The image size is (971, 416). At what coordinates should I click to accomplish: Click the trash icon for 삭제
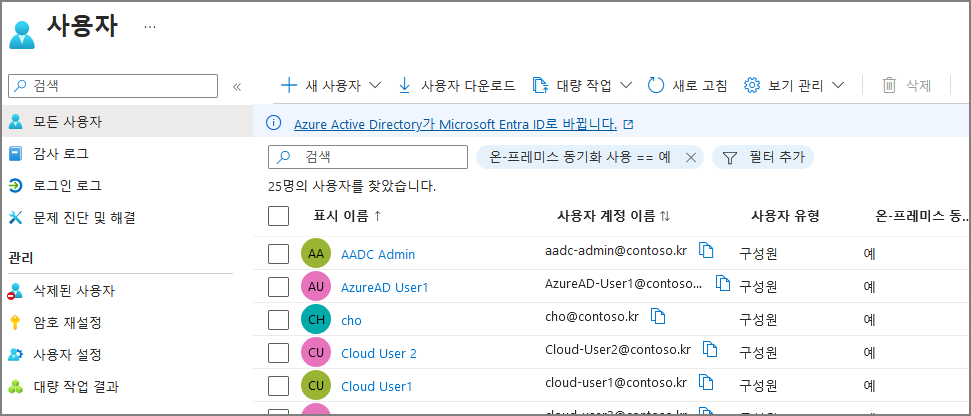tap(889, 85)
